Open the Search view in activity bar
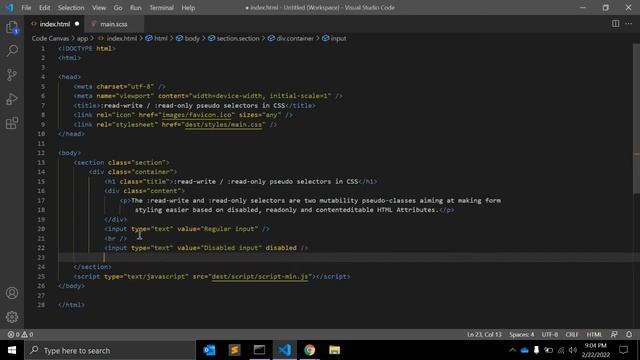640x360 pixels. (x=12, y=51)
